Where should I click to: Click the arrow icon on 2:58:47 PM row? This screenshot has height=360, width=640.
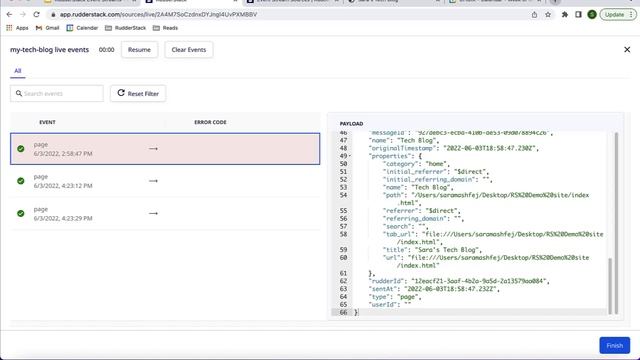pos(153,149)
